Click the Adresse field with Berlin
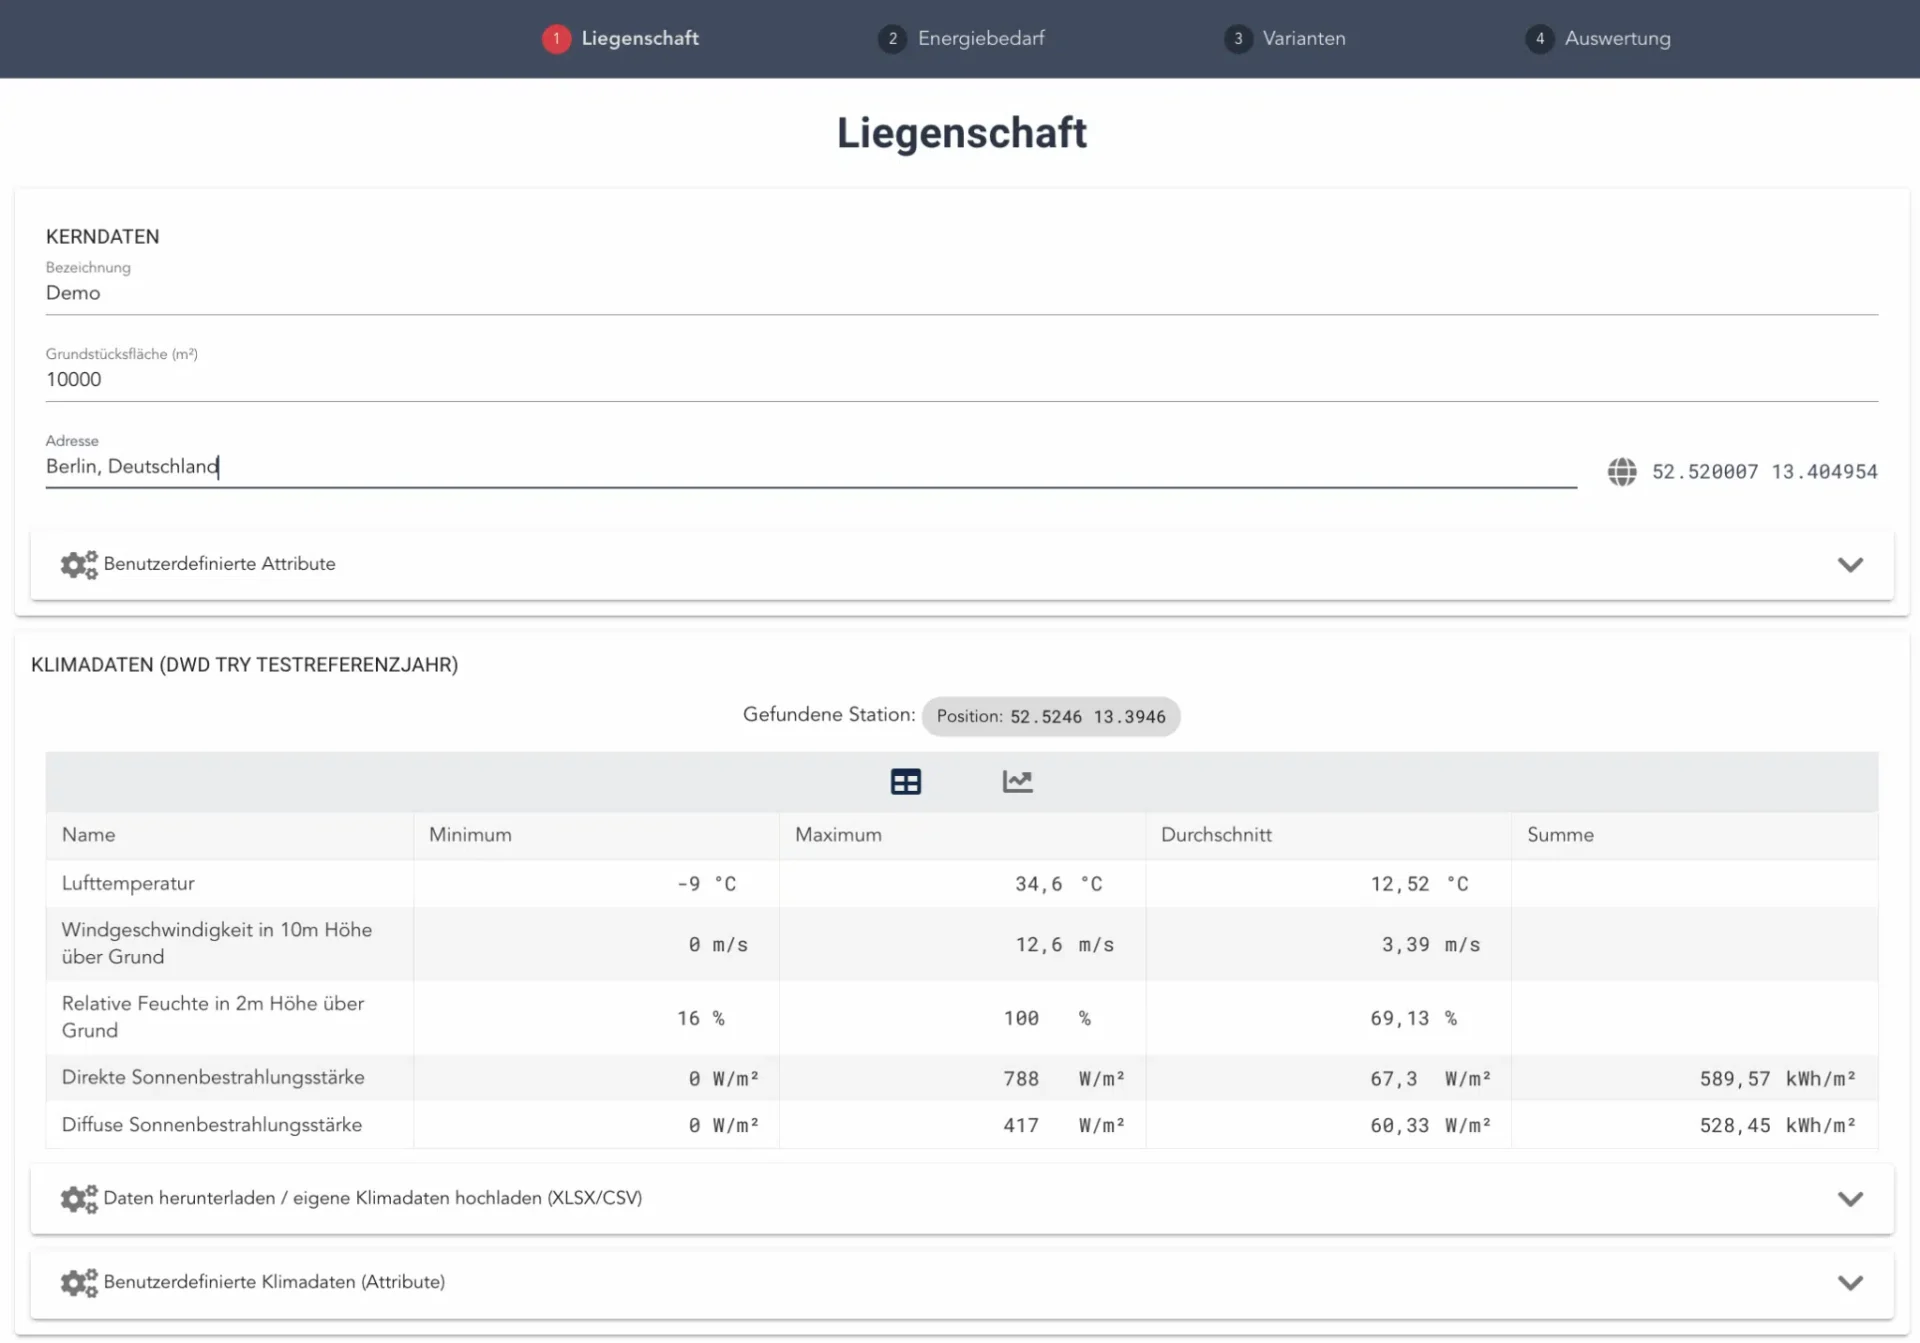Viewport: 1920px width, 1343px height. pos(810,467)
